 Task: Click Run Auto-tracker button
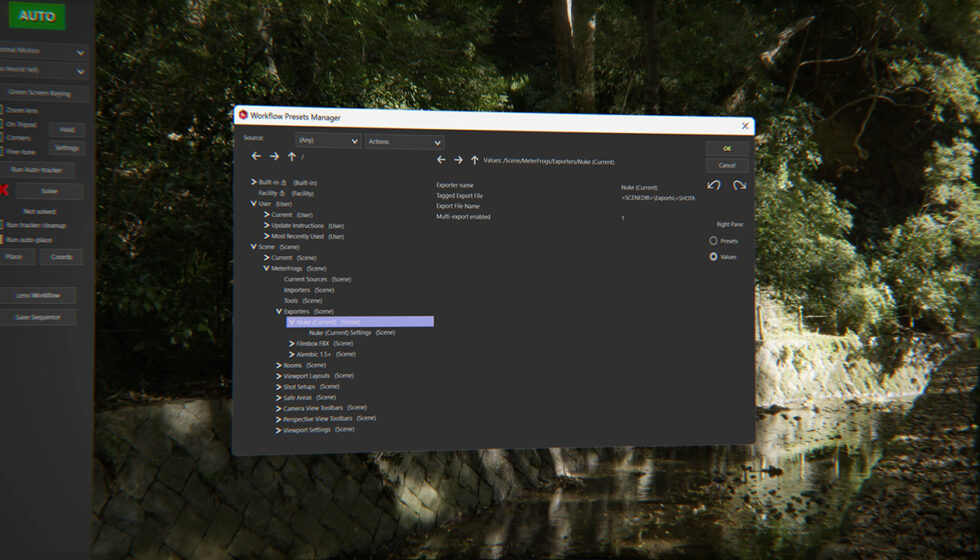point(37,170)
